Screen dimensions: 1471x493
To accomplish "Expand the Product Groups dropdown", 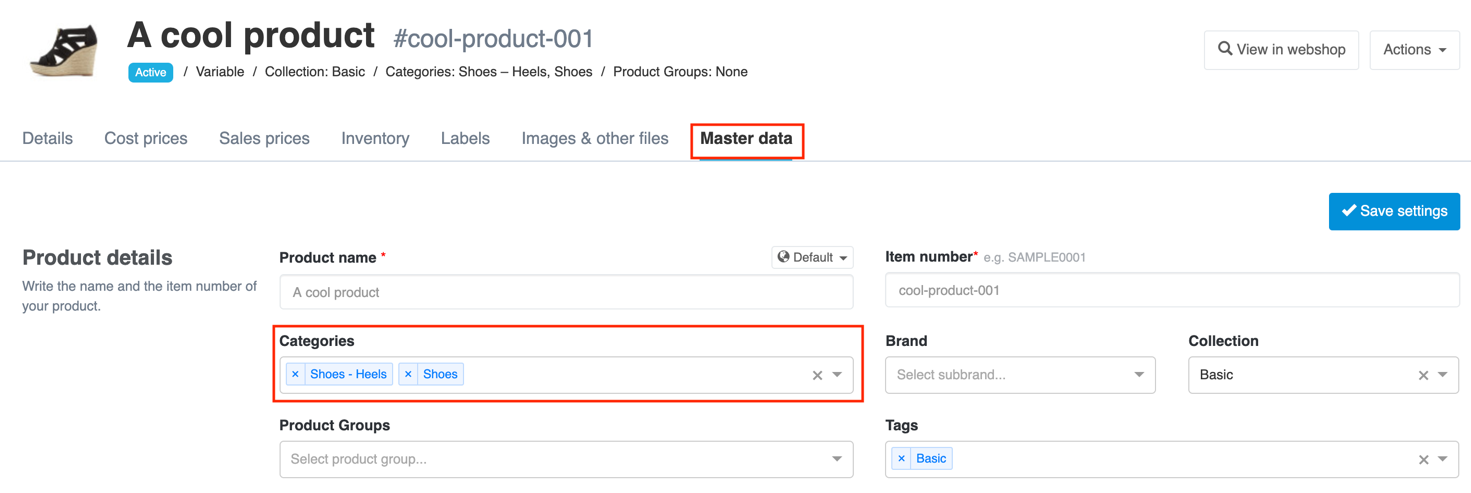I will [x=837, y=459].
